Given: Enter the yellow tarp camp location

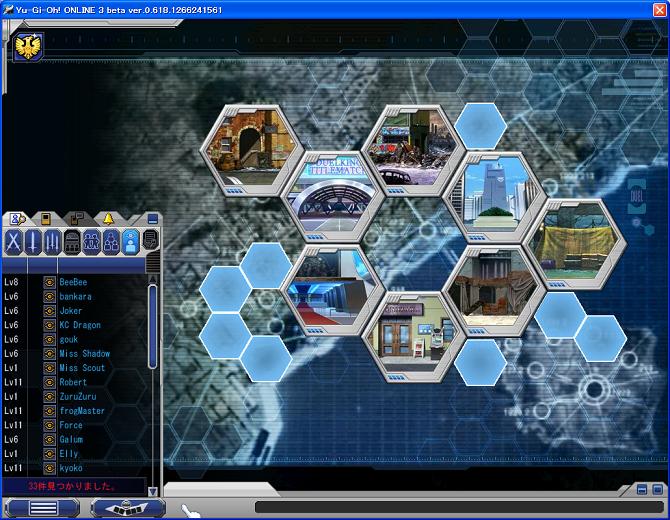Looking at the screenshot, I should [x=575, y=244].
